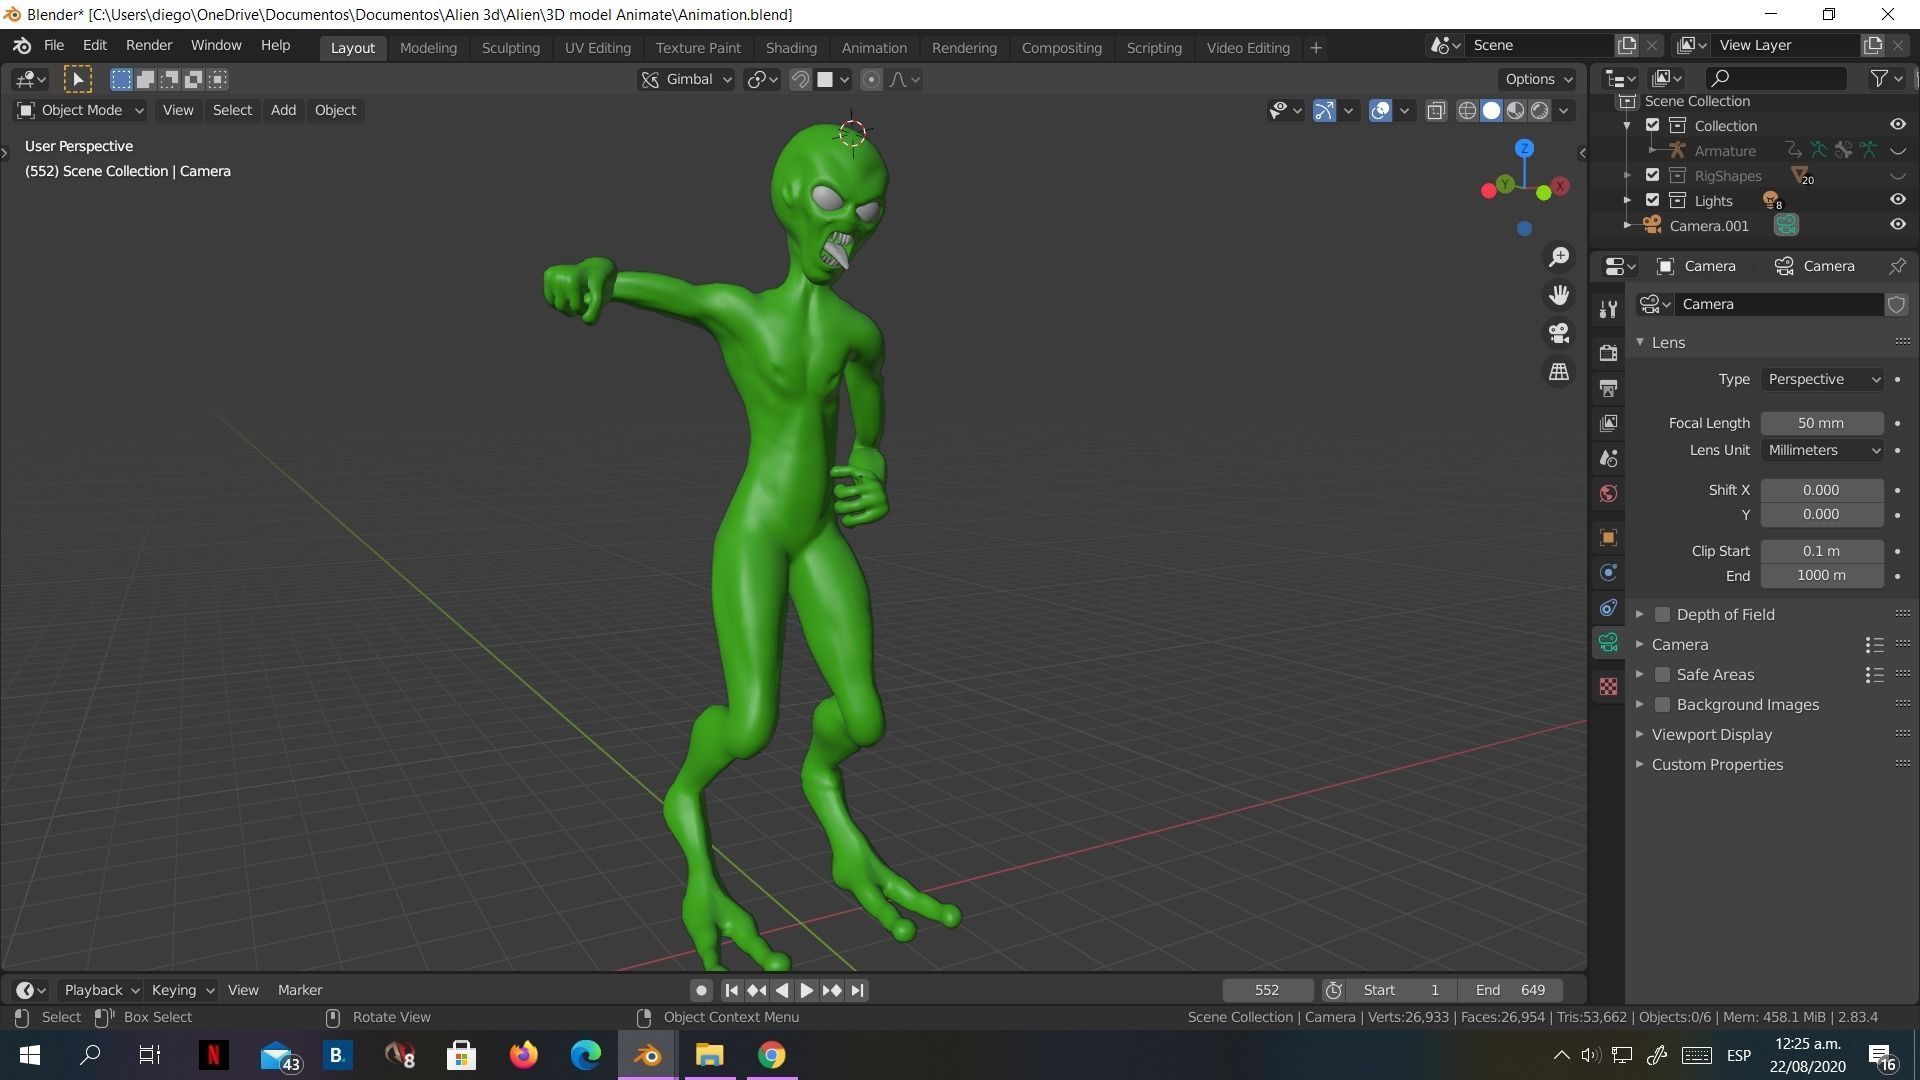
Task: Select rendered viewport shading mode
Action: 1540,111
